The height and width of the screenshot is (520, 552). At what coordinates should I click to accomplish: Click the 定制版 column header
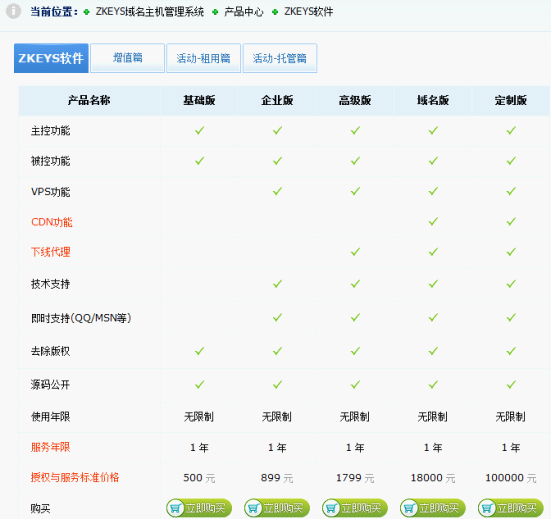coord(511,100)
